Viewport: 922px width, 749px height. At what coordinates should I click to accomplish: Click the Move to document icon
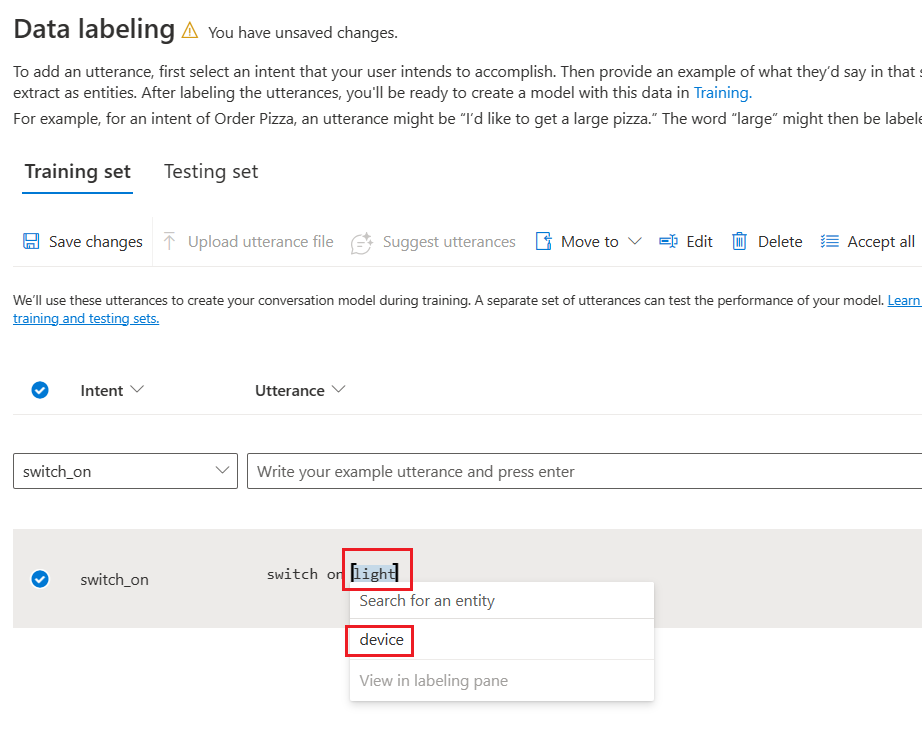(544, 241)
